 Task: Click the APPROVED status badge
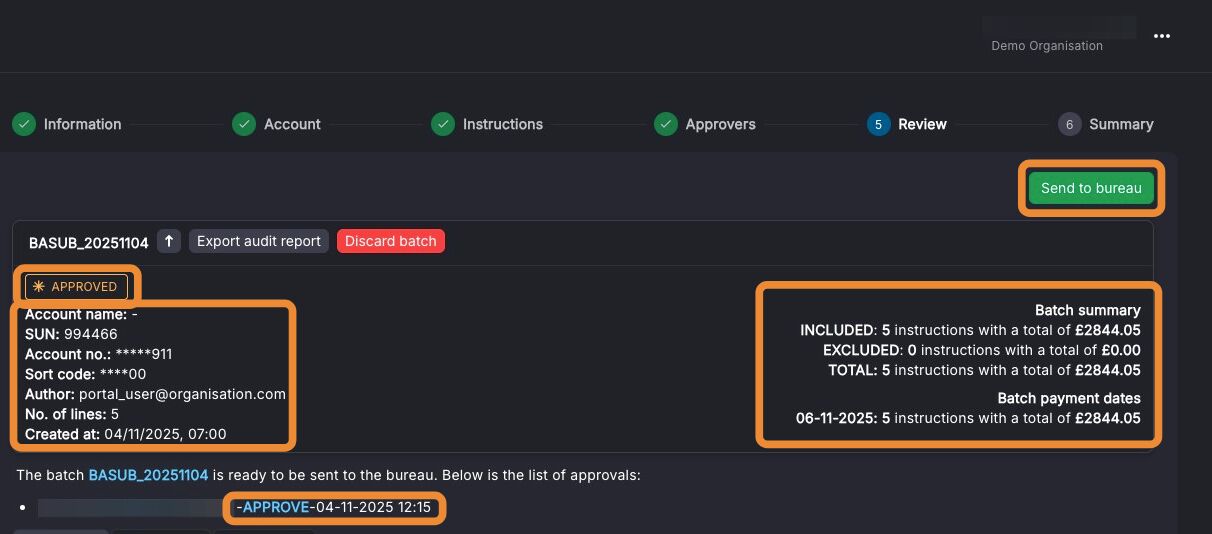pyautogui.click(x=76, y=286)
